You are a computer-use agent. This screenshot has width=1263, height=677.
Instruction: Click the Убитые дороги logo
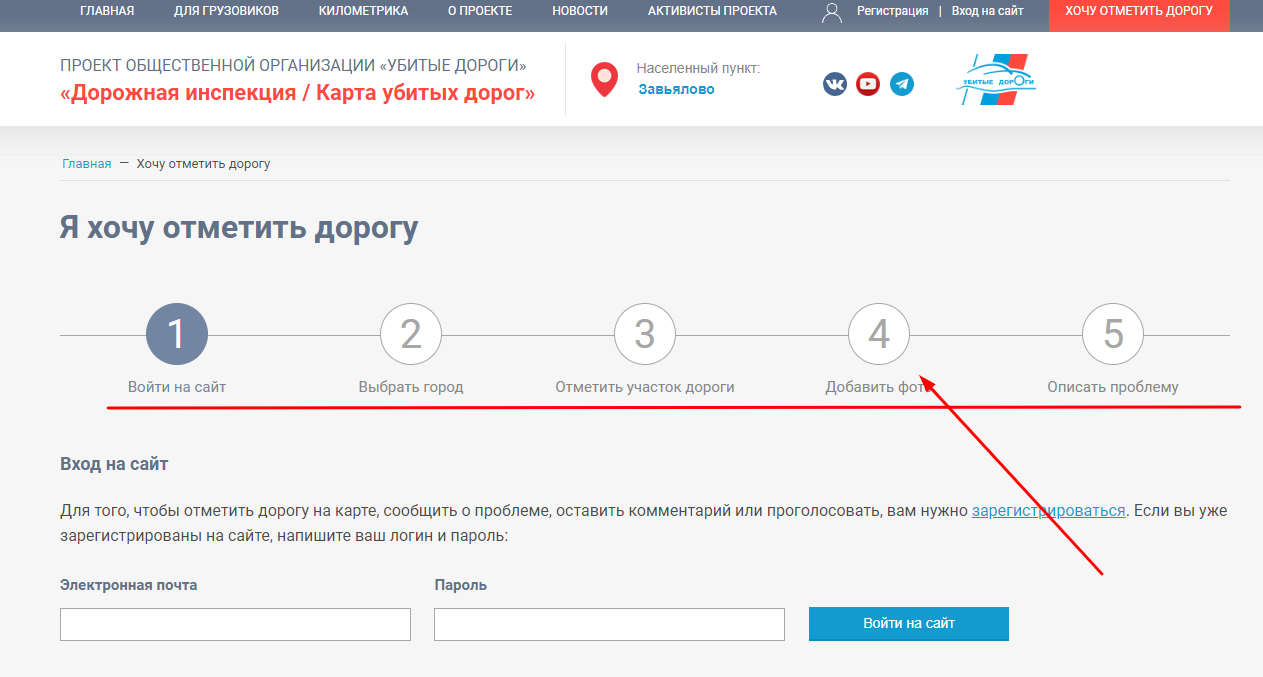(996, 81)
